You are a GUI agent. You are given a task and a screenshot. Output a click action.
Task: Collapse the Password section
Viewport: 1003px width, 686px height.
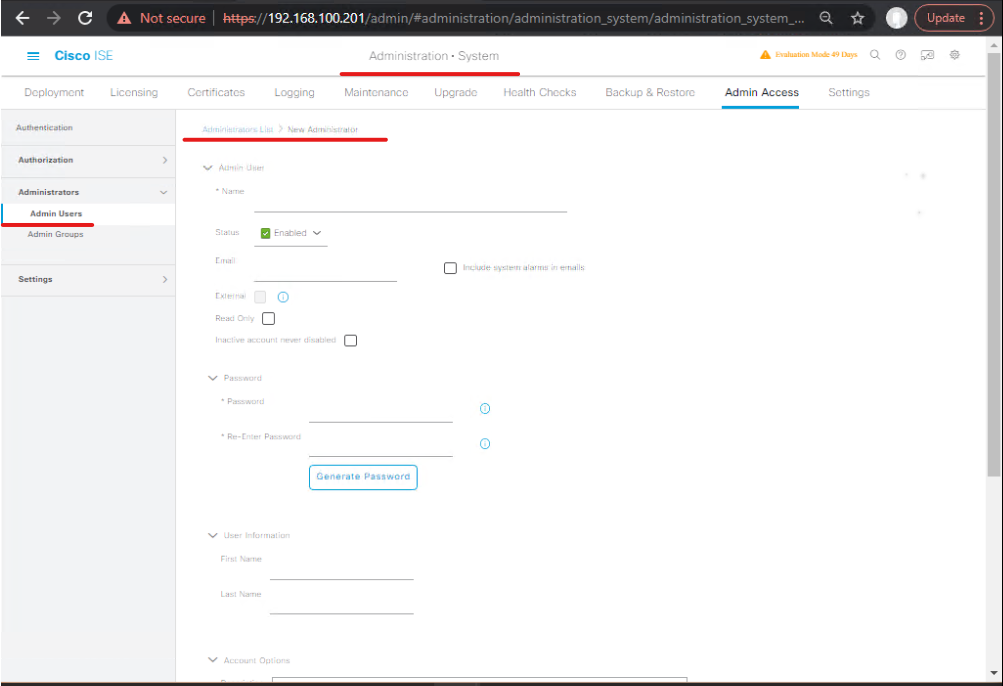coord(213,378)
